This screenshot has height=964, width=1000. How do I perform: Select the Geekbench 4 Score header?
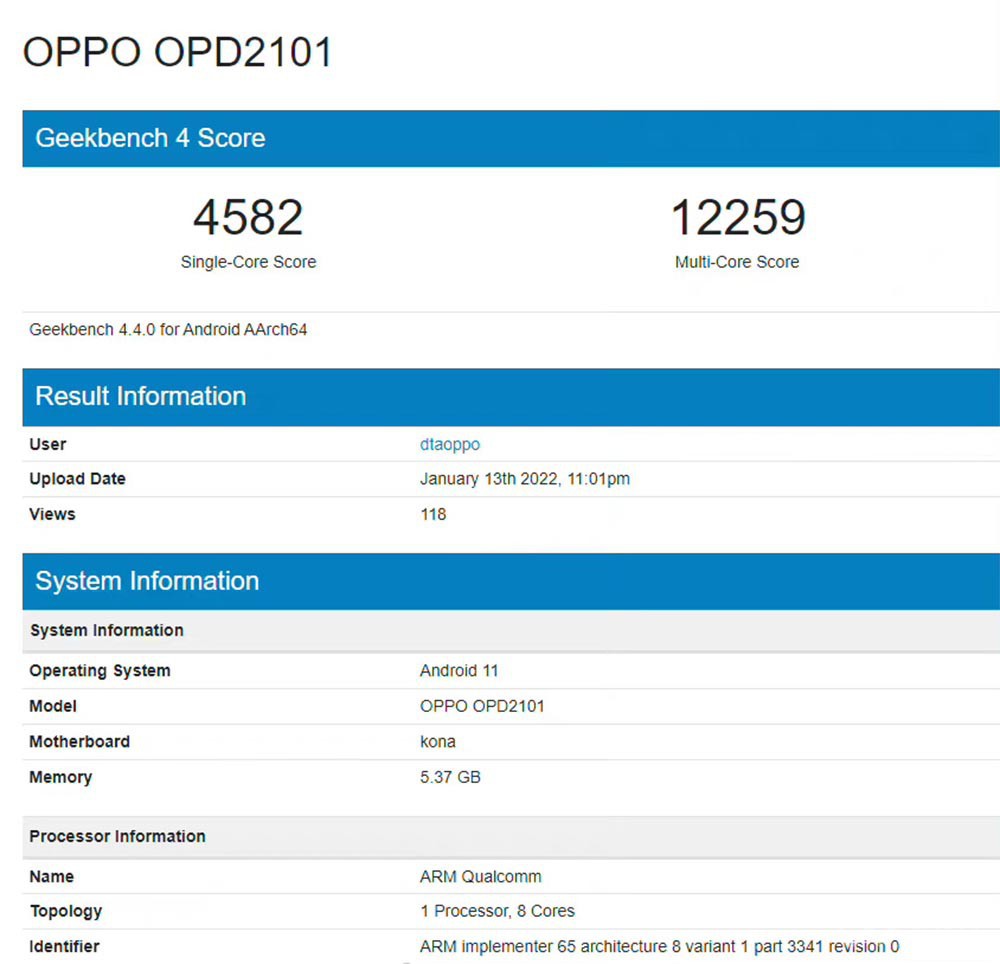pyautogui.click(x=150, y=138)
